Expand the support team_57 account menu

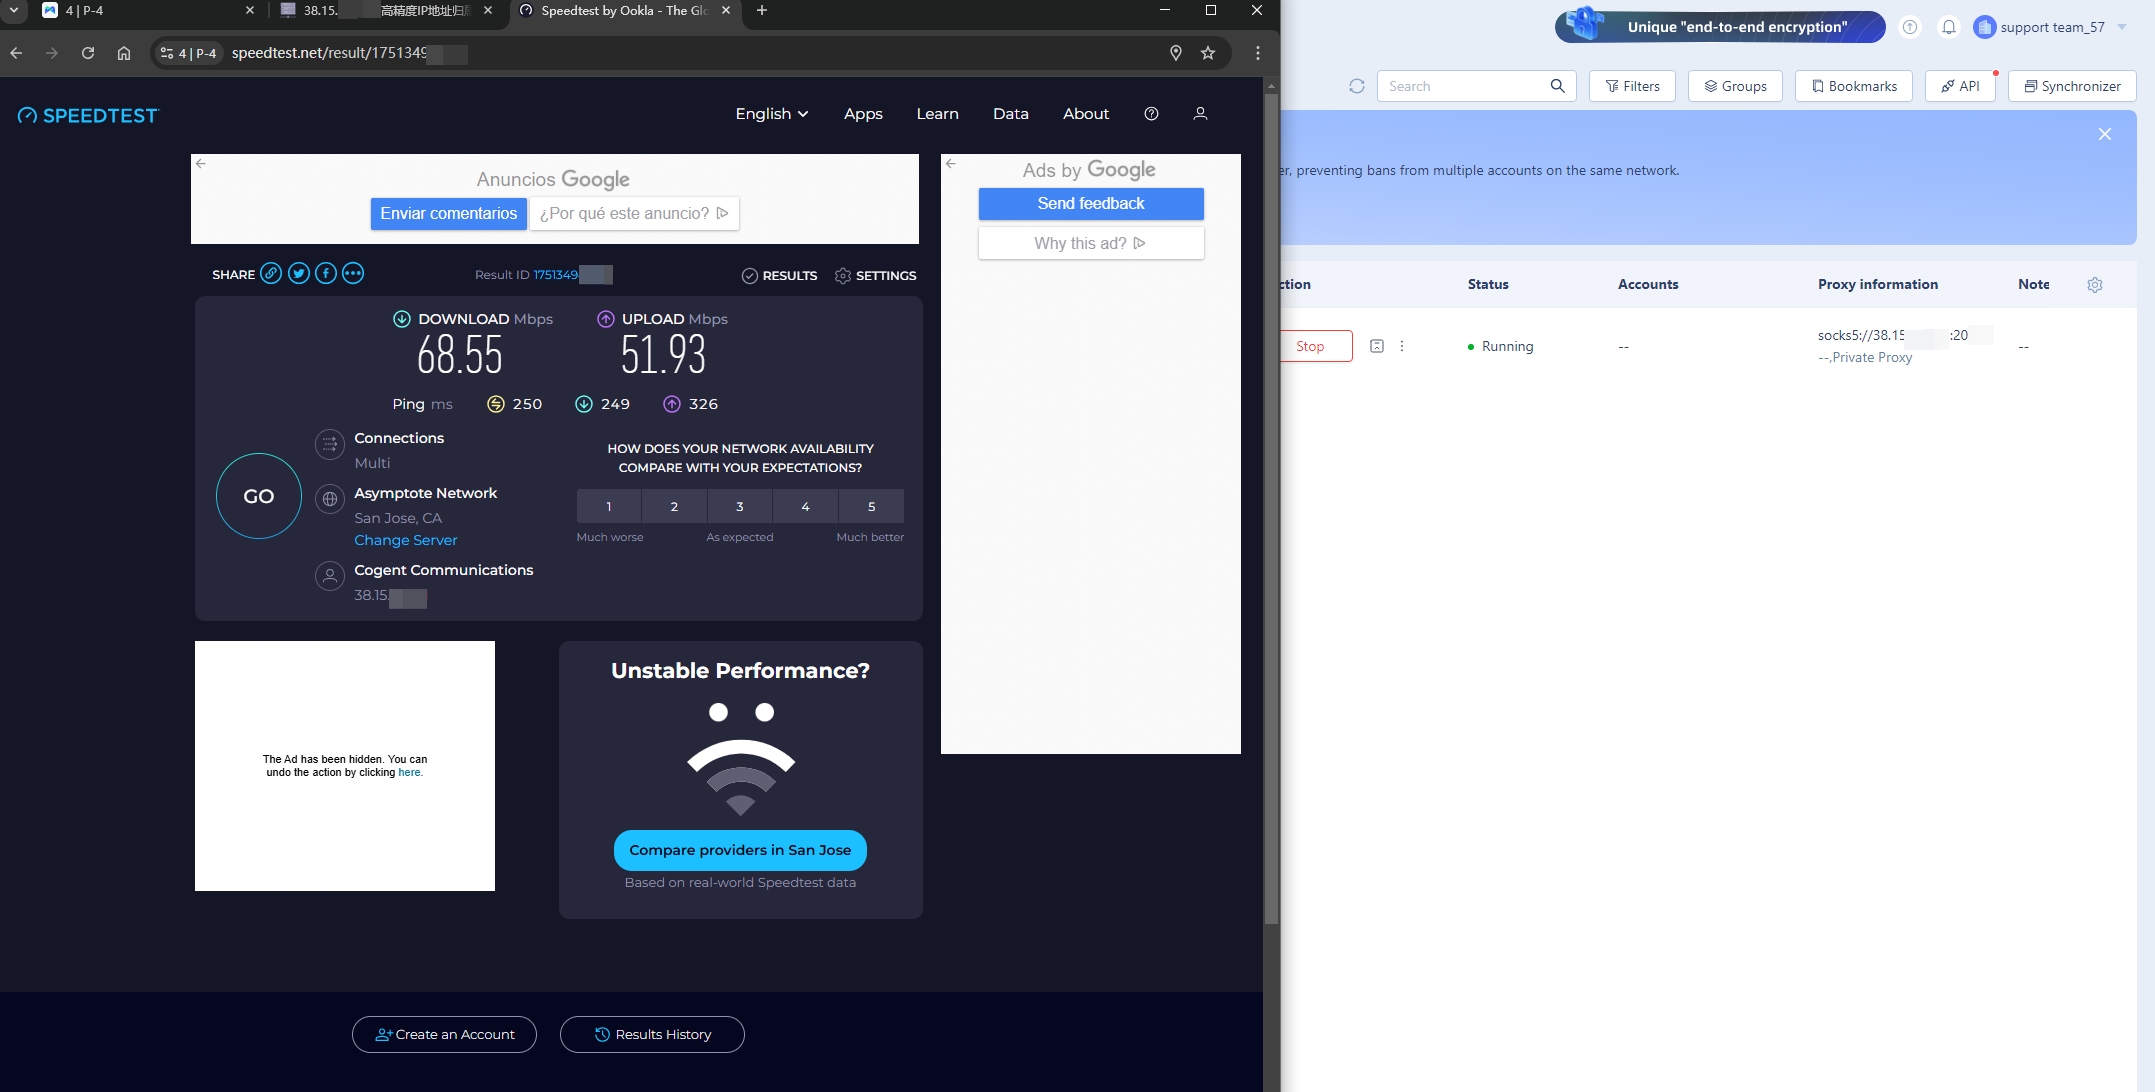click(2052, 27)
